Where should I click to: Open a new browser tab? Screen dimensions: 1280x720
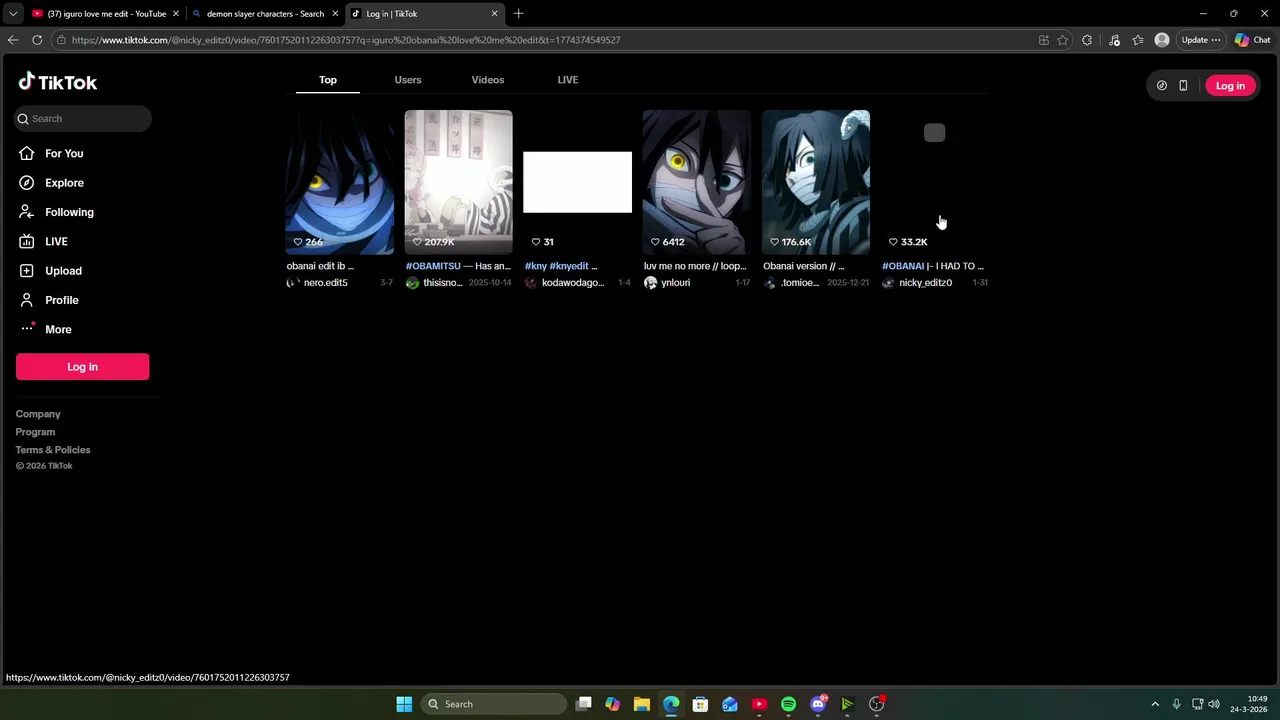tap(518, 14)
